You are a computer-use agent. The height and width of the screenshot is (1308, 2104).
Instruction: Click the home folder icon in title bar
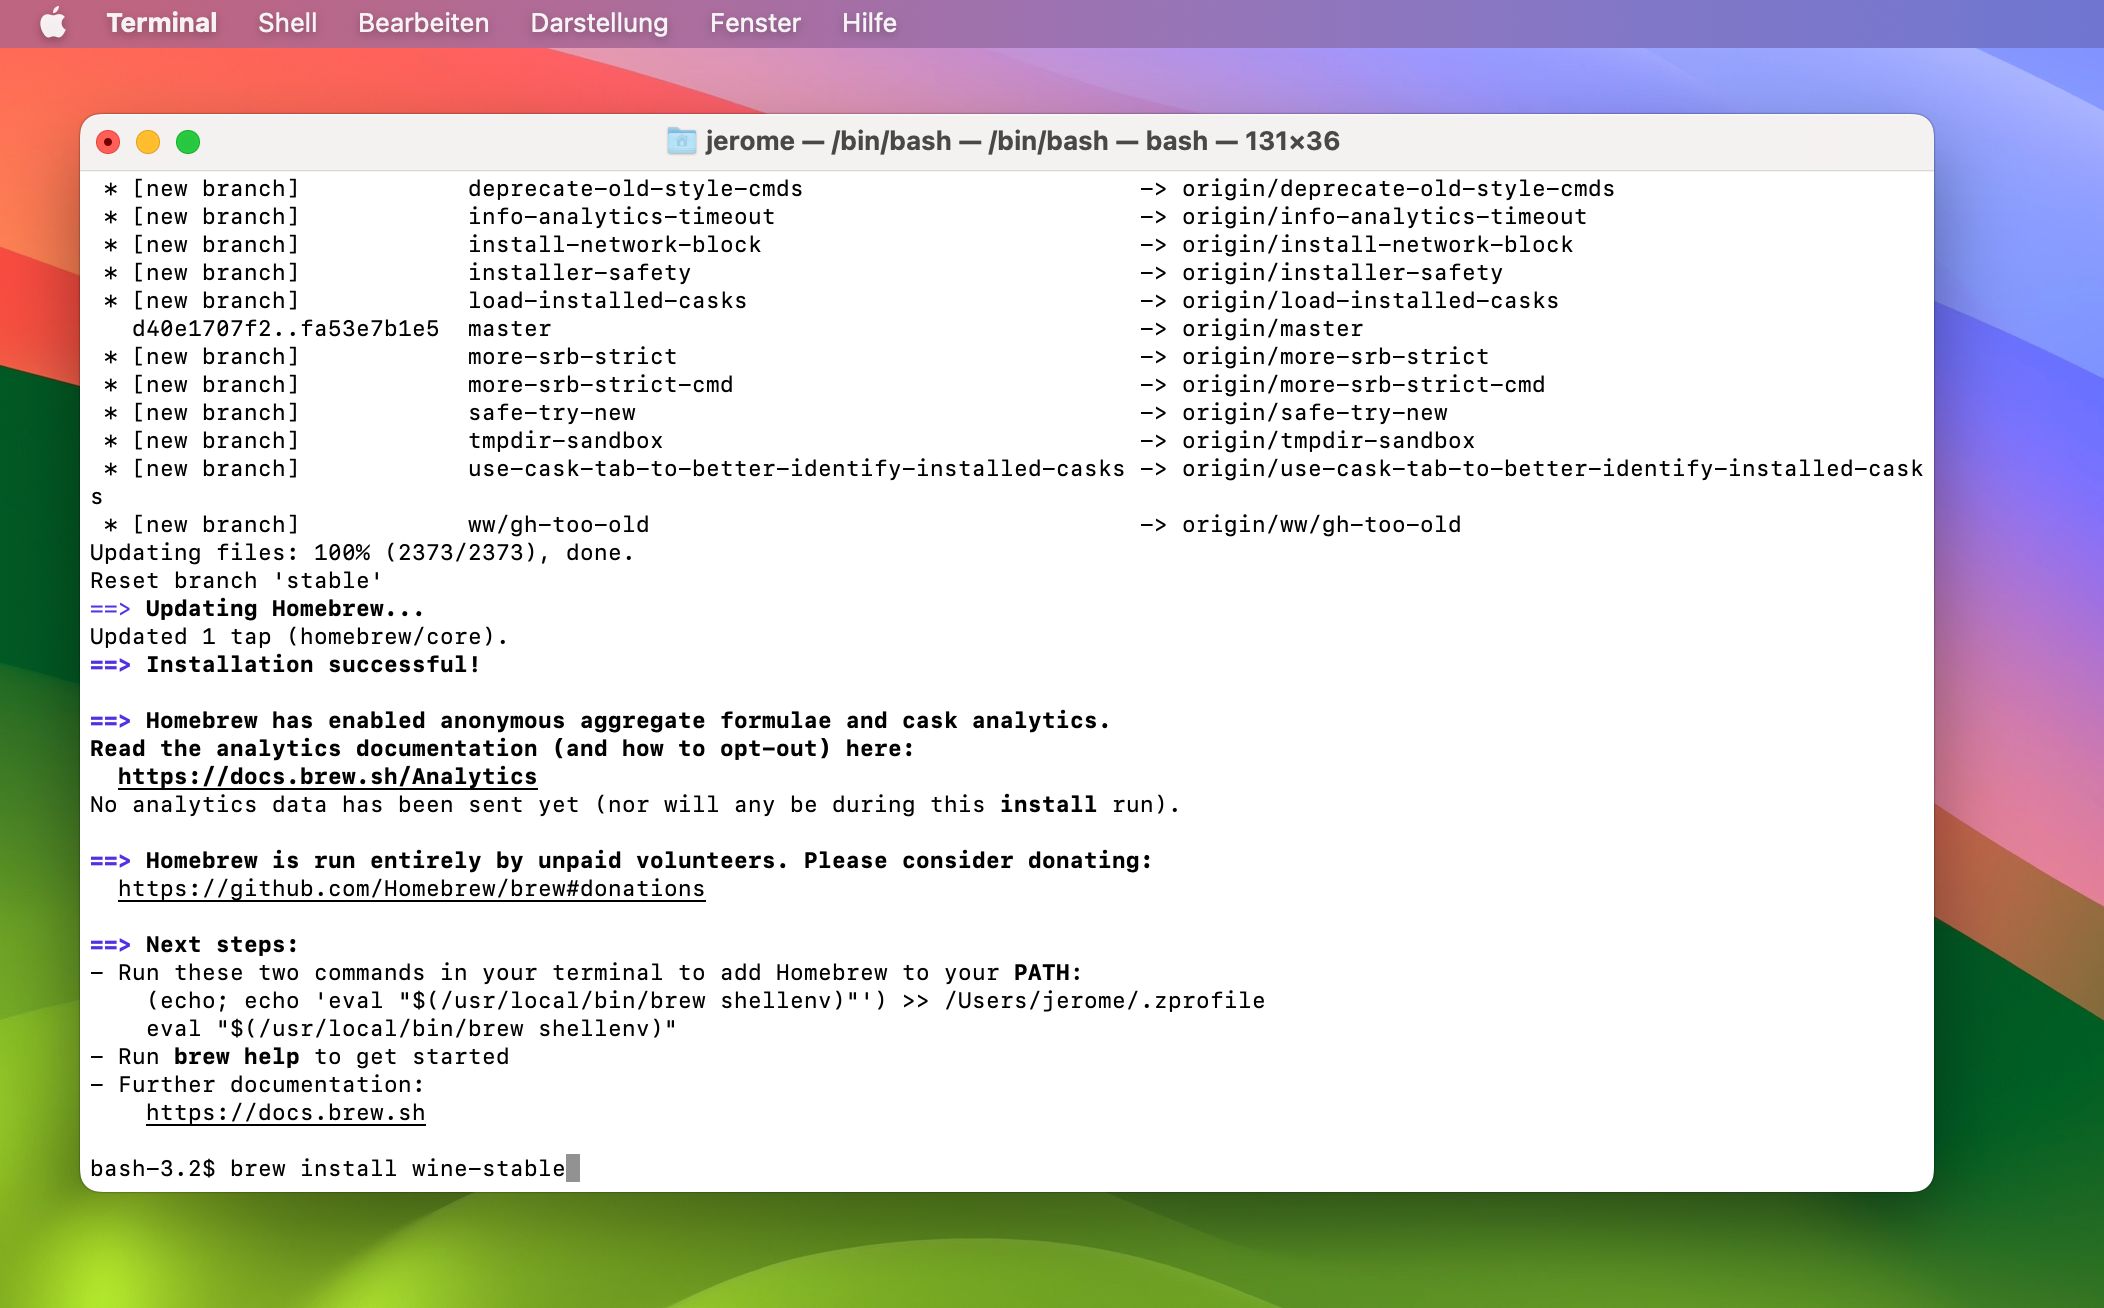pyautogui.click(x=681, y=141)
